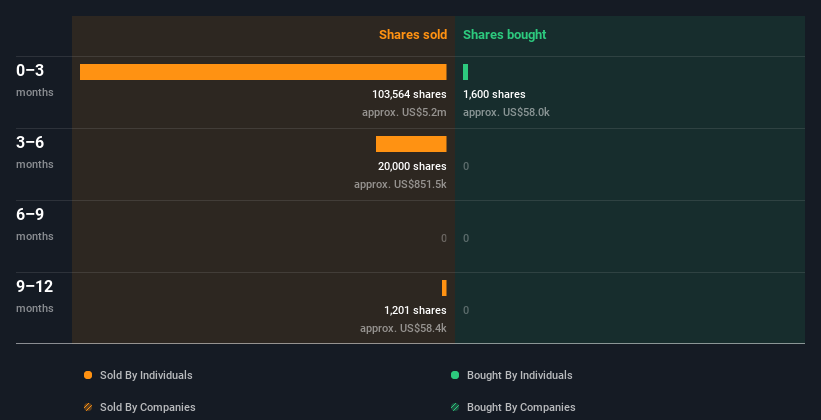Click the striped Sold By Companies legend icon

88,407
